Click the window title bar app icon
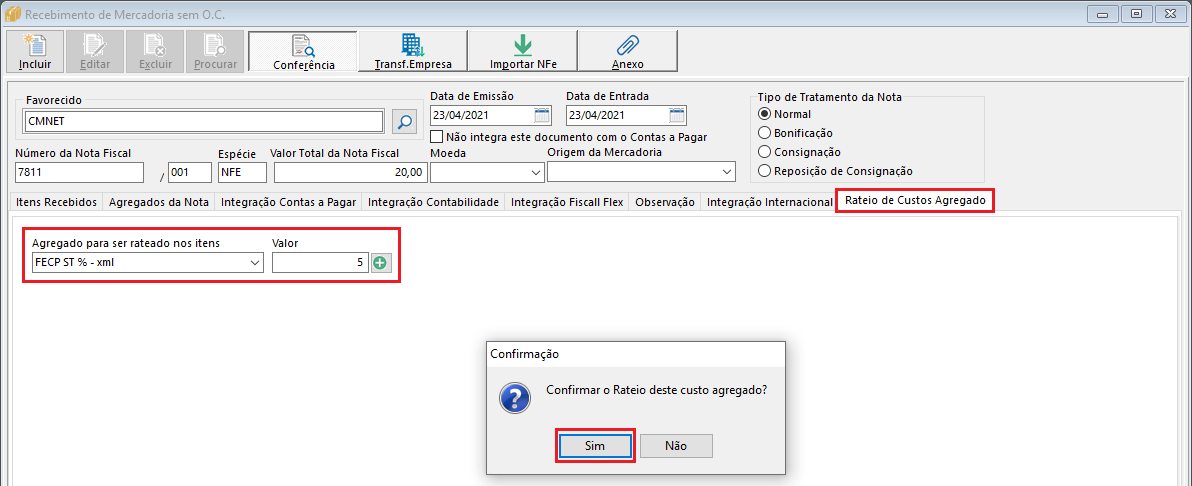 click(x=13, y=14)
